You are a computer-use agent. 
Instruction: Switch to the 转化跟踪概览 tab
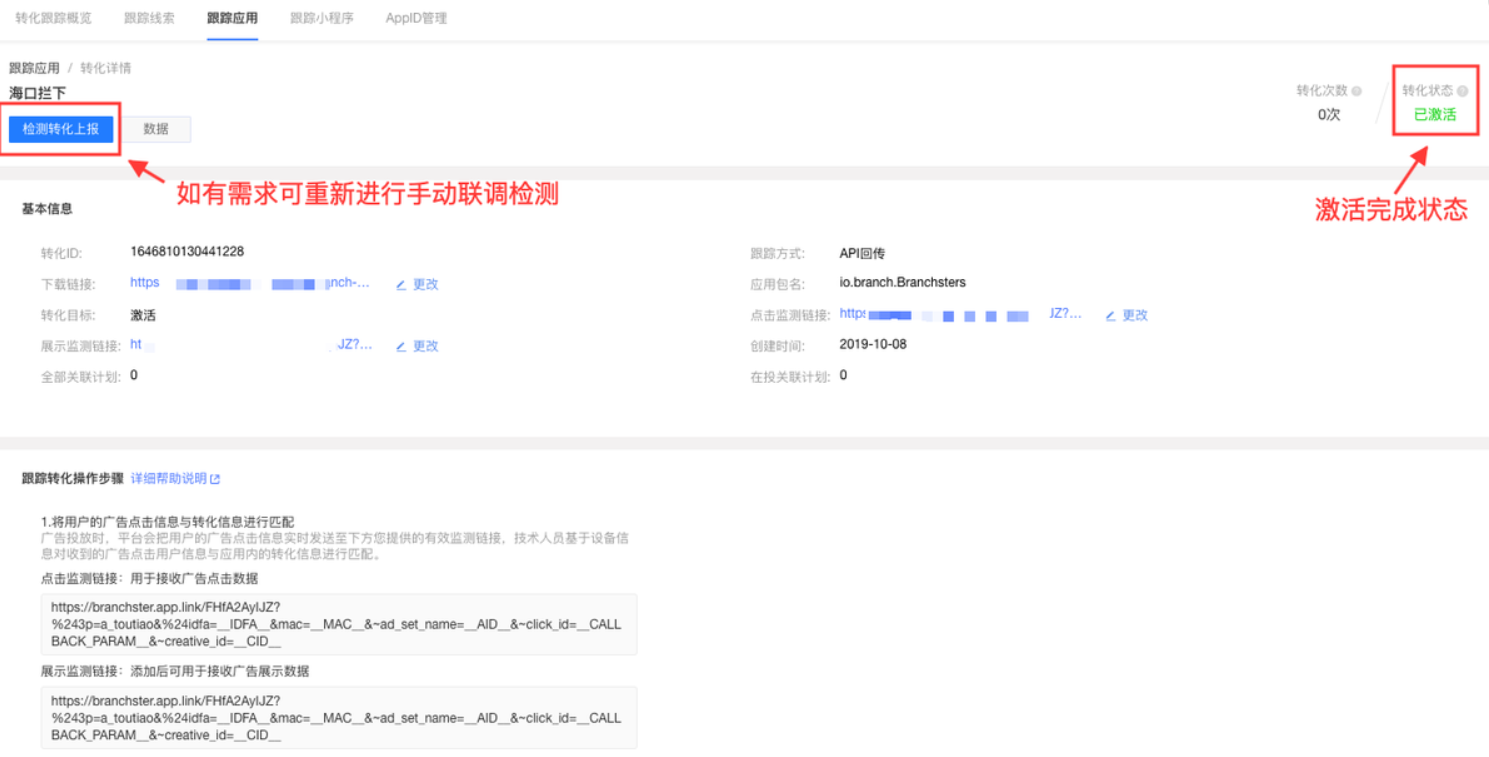coord(53,18)
